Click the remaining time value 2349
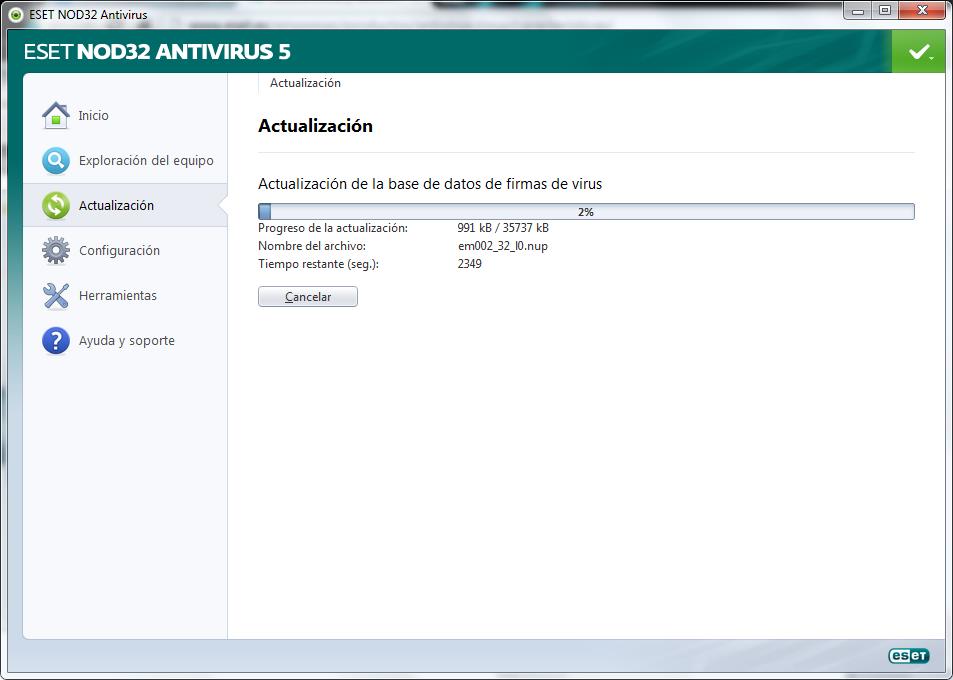This screenshot has width=953, height=680. point(469,264)
